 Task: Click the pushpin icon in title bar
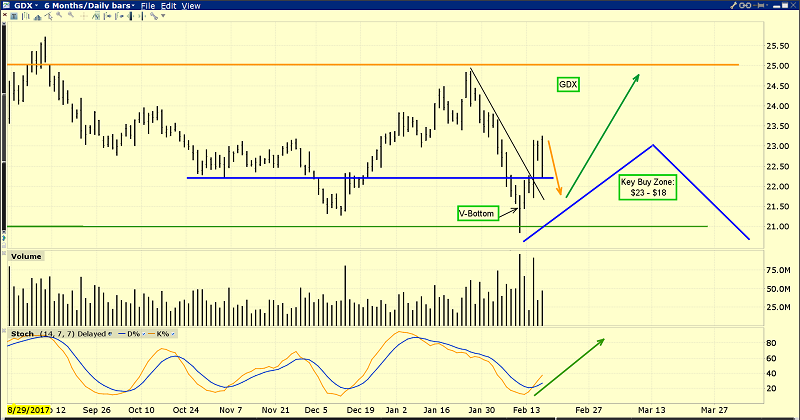click(759, 6)
